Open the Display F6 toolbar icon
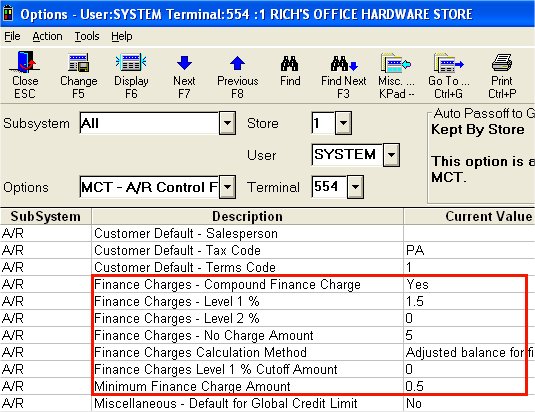Viewport: 535px width, 412px height. pyautogui.click(x=131, y=62)
